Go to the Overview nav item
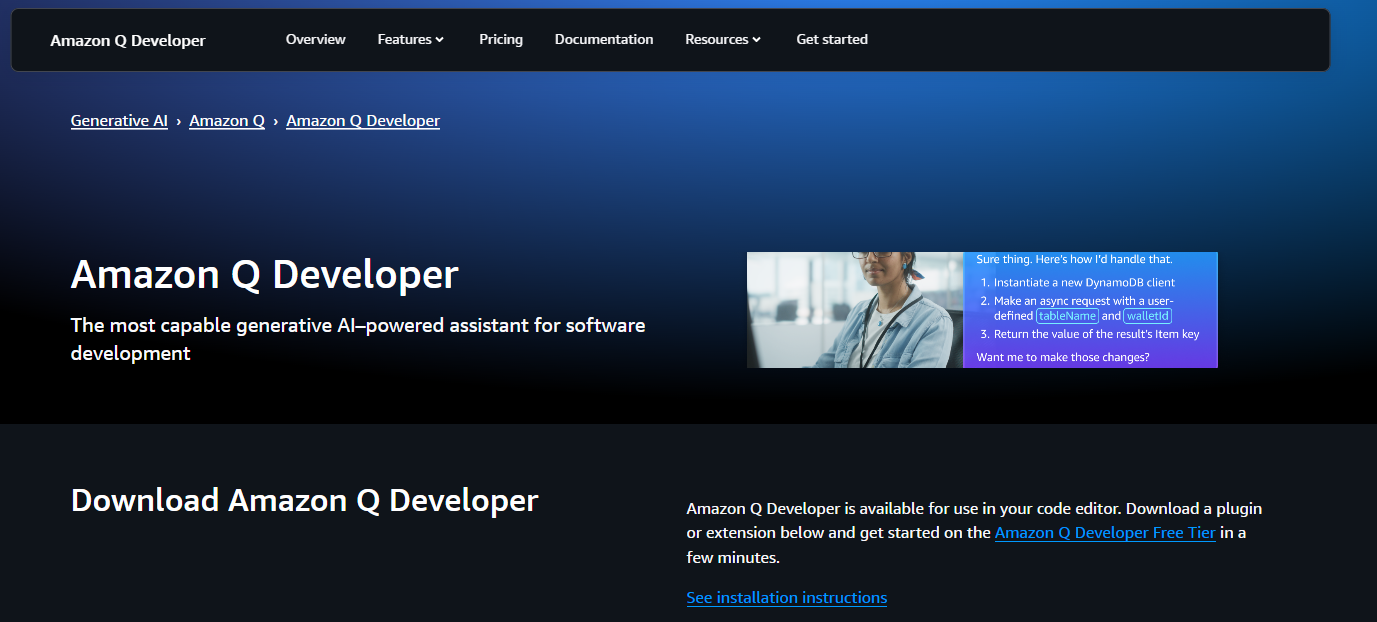The width and height of the screenshot is (1377, 622). pyautogui.click(x=315, y=40)
